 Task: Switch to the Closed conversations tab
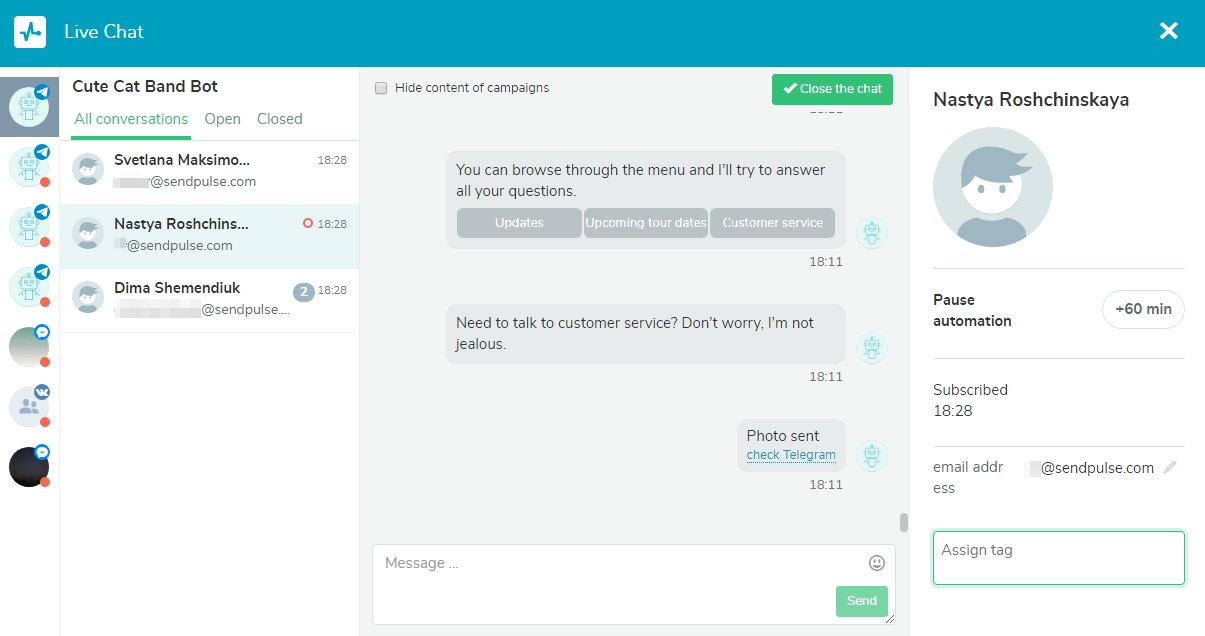tap(279, 119)
